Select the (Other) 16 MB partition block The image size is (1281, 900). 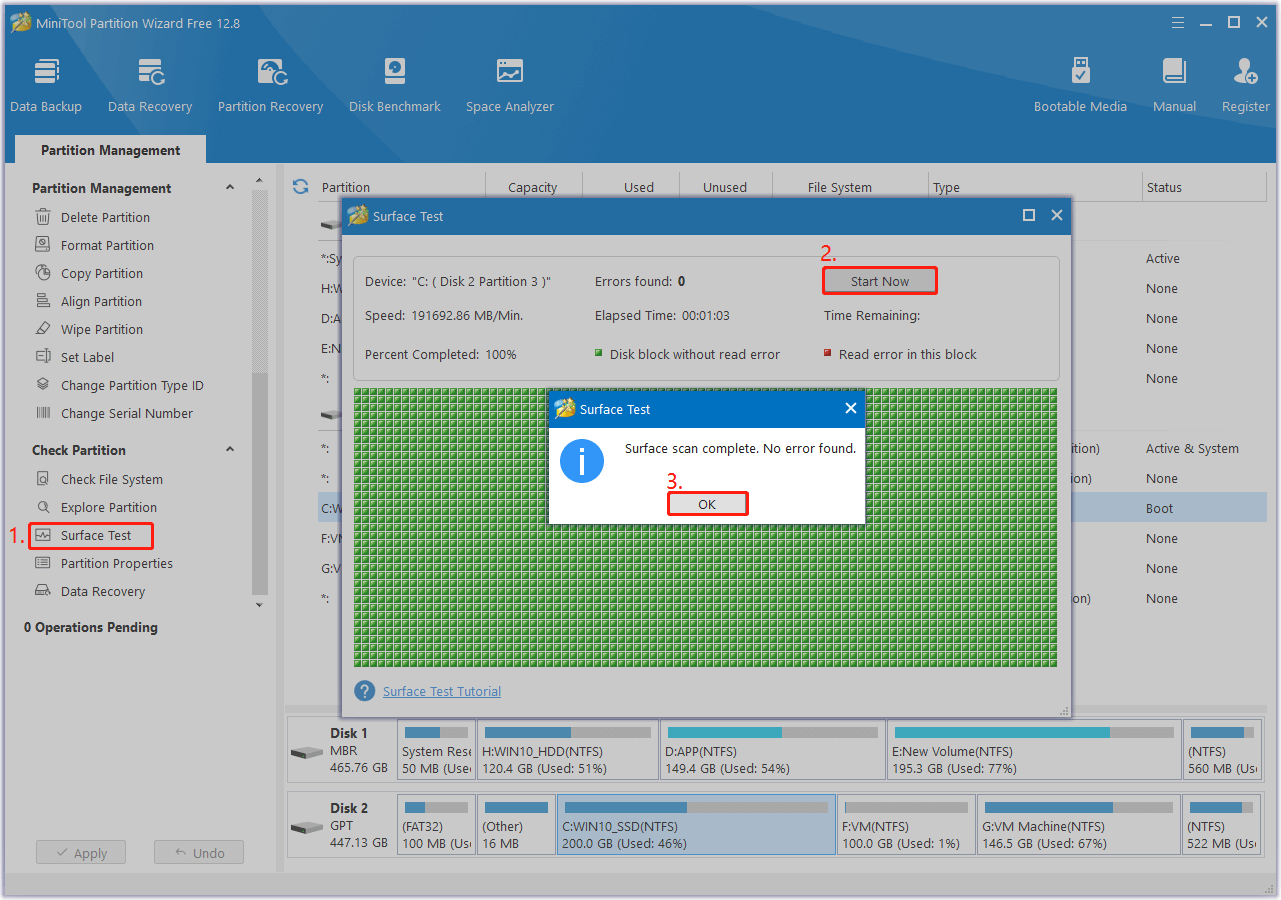tap(516, 824)
